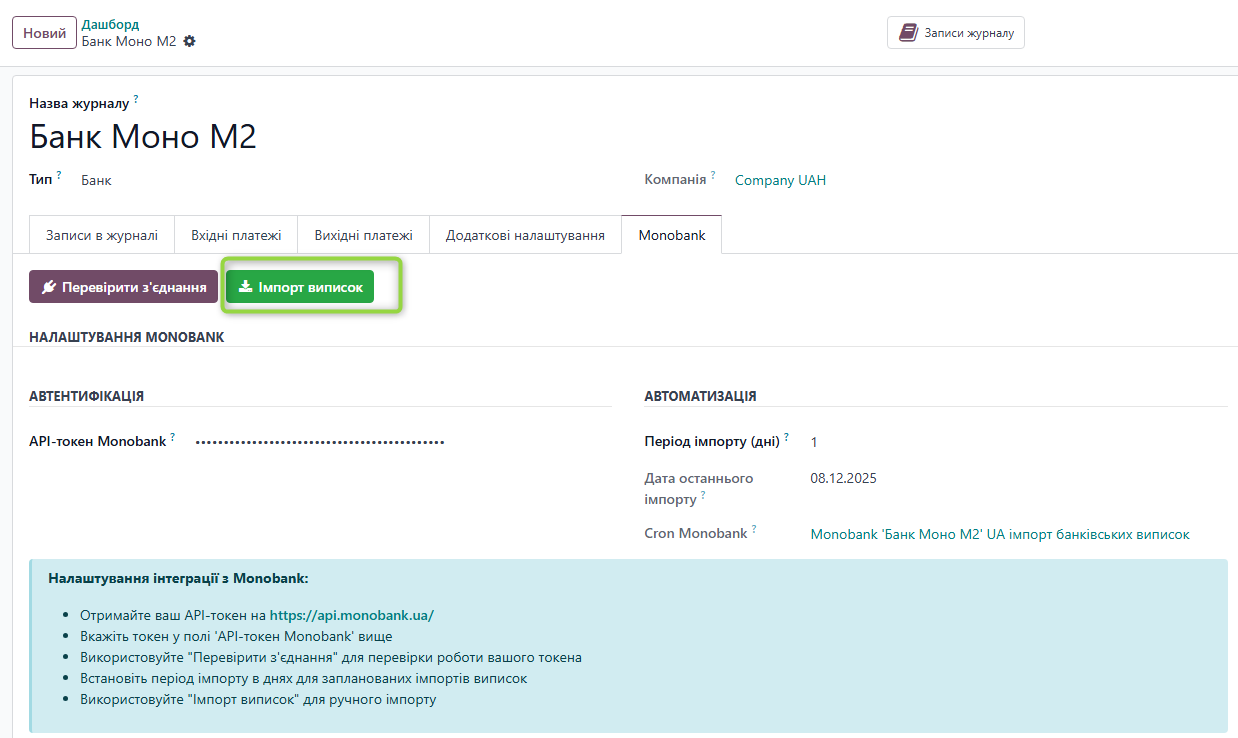Viewport: 1238px width, 738px height.
Task: Click help icon next to API-токен Monobank
Action: click(x=172, y=437)
